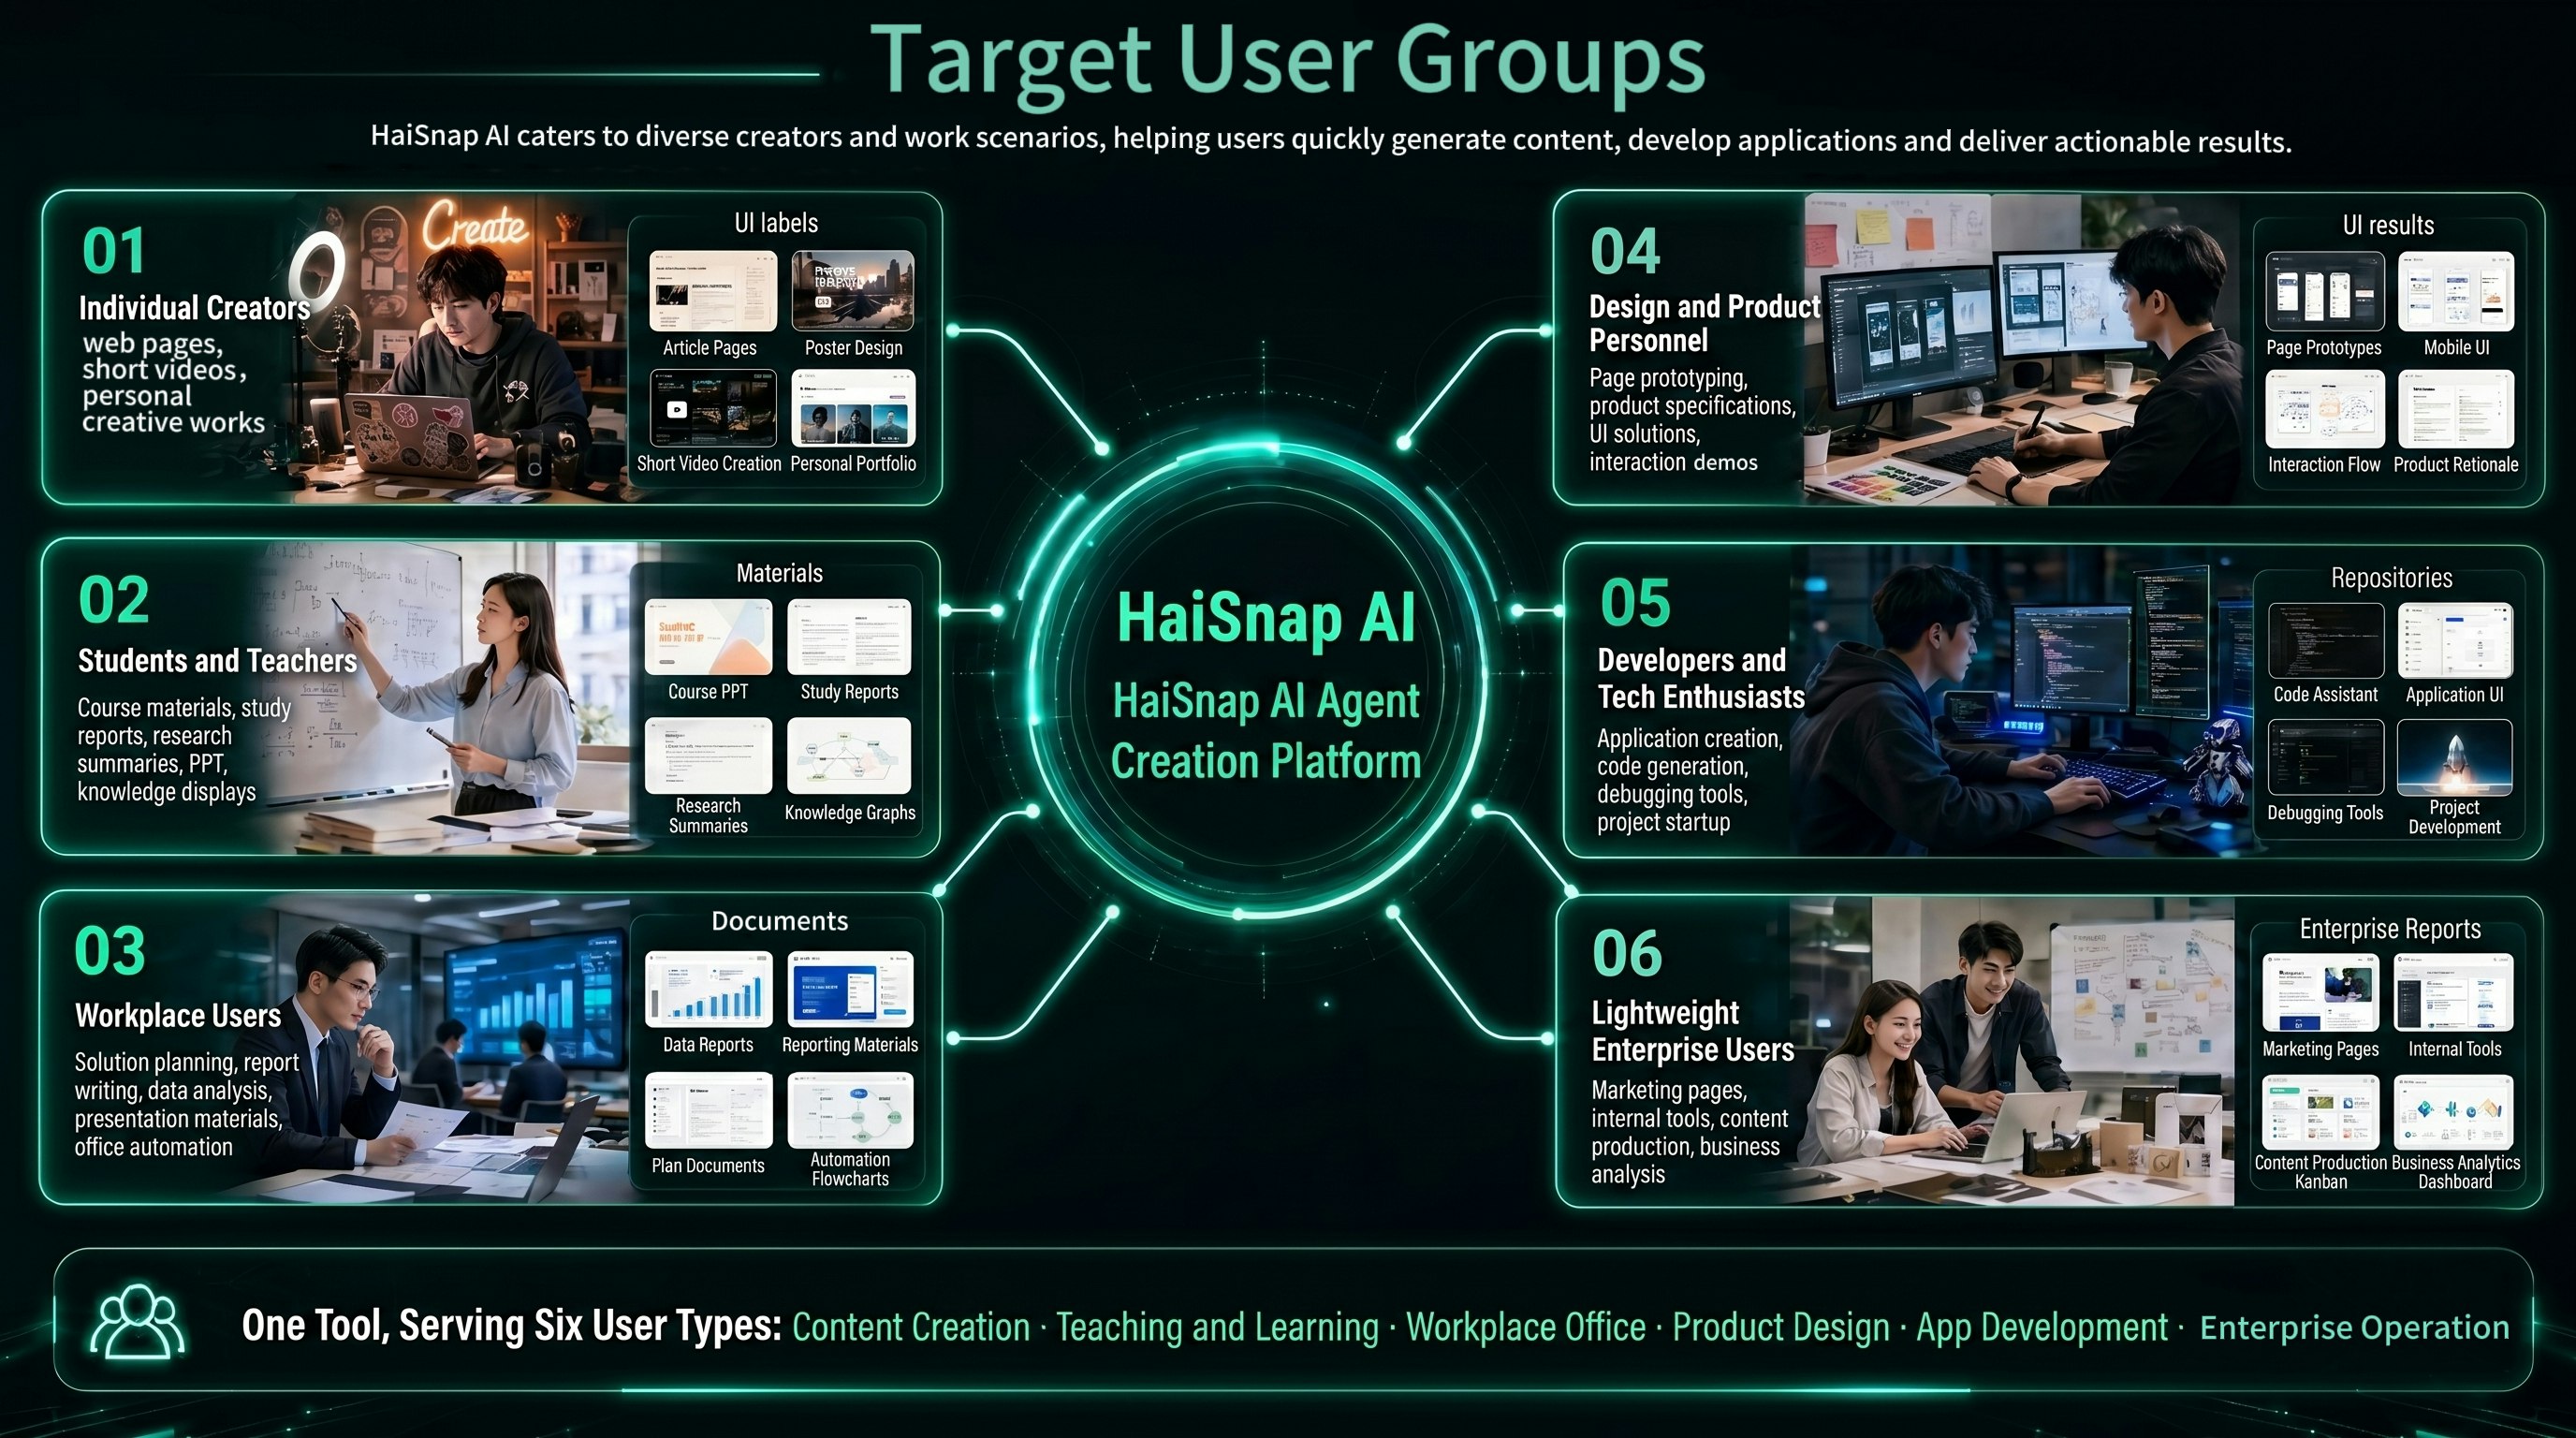
Task: Click the Students and Teachers heading
Action: coord(217,661)
